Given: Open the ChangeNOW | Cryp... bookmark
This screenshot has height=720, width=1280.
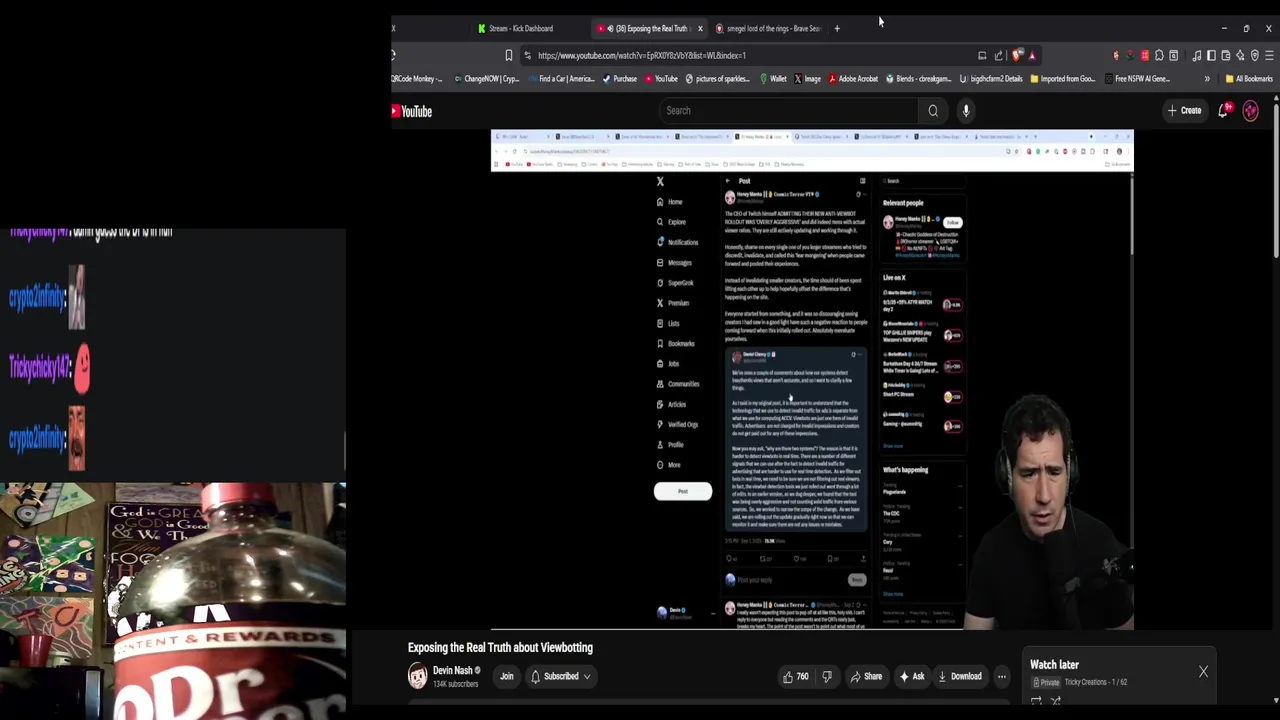Looking at the screenshot, I should pos(488,79).
